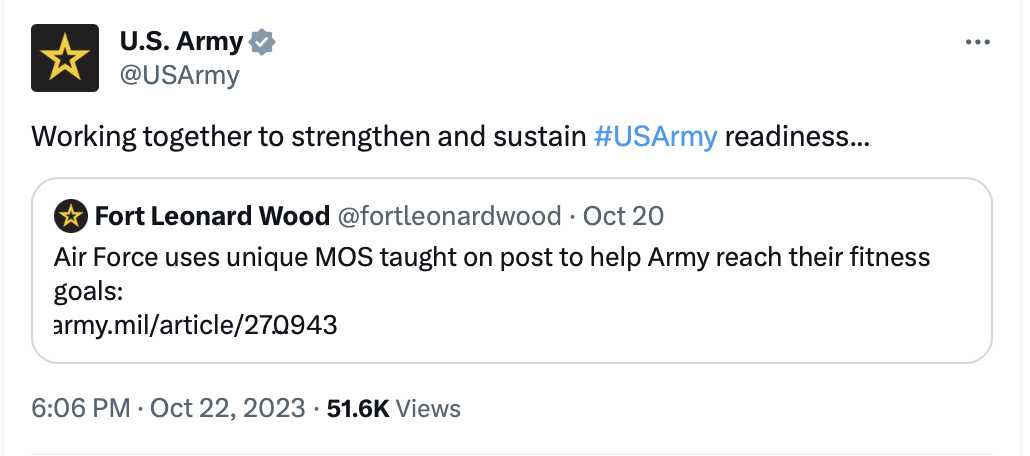Image resolution: width=1030 pixels, height=456 pixels.
Task: Open the U.S. Army display name
Action: (181, 42)
